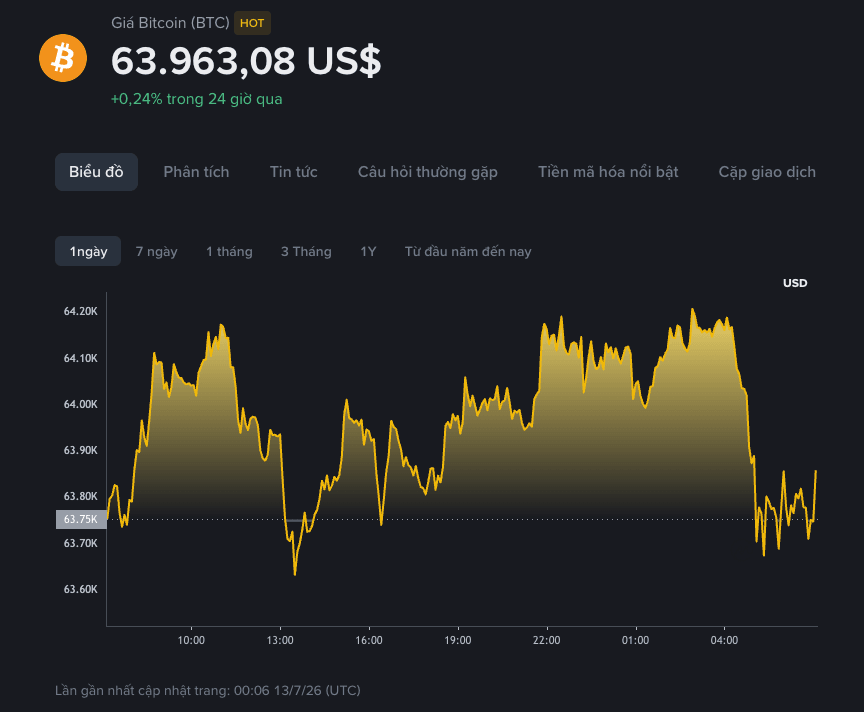The image size is (864, 712).
Task: Switch to the Phân tích tab
Action: [x=196, y=172]
